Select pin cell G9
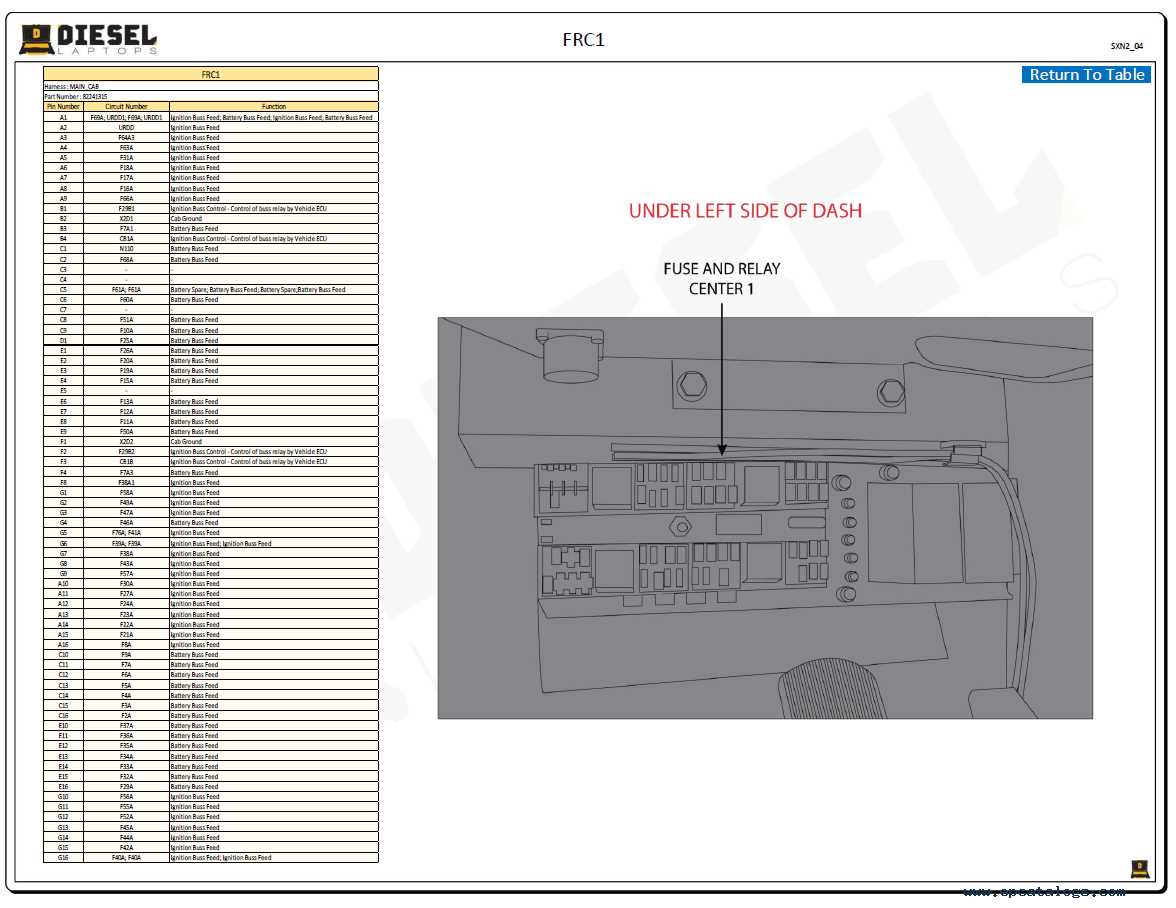 (63, 574)
